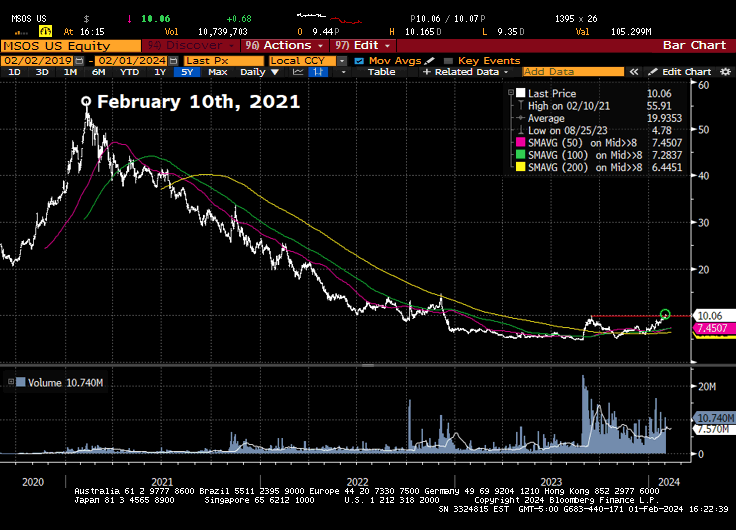Image resolution: width=736 pixels, height=530 pixels.
Task: Click the Average marker icon in the legend
Action: pyautogui.click(x=521, y=118)
